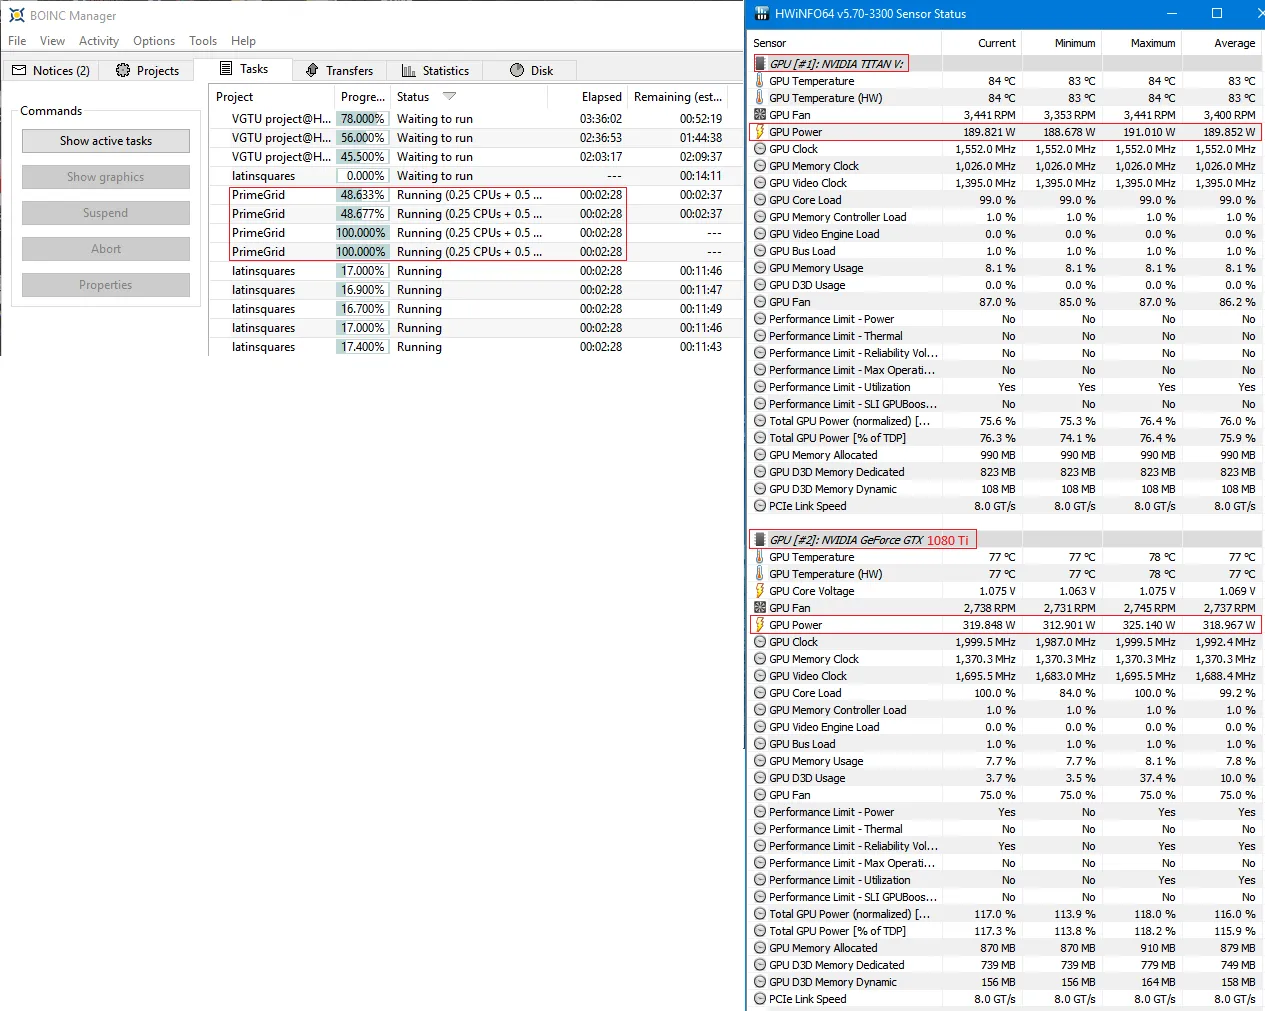Click the Current column header in HWiNFO64
Viewport: 1265px width, 1011px height.
(981, 43)
